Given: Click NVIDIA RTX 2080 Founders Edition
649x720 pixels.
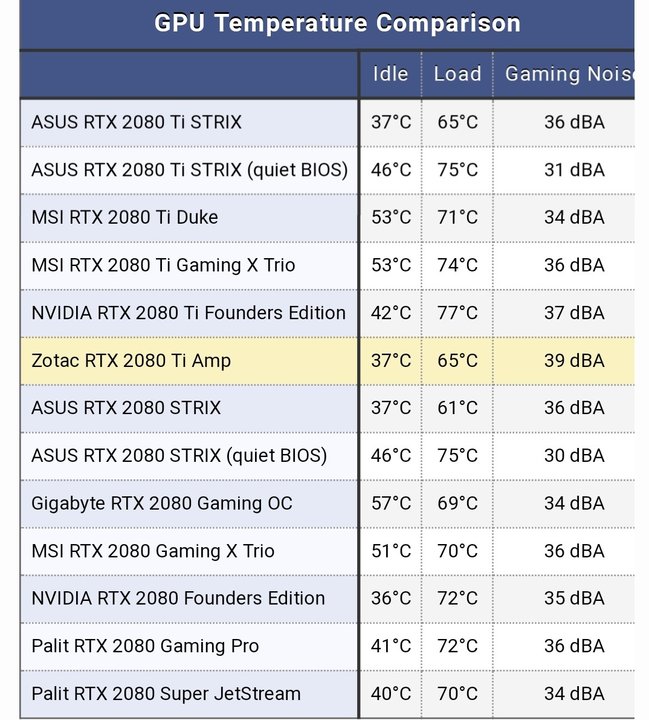Looking at the screenshot, I should pos(178,598).
